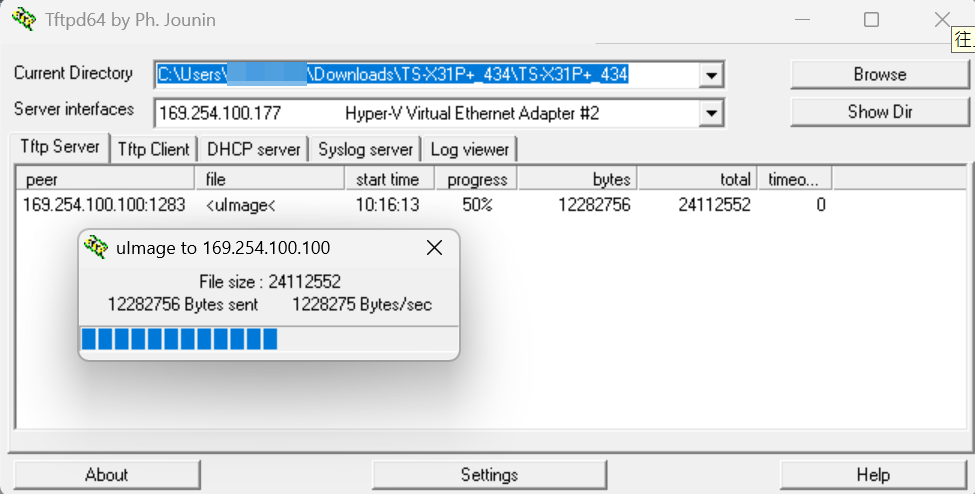Viewport: 975px width, 494px height.
Task: Click the uImage transfer popup icon
Action: (x=96, y=248)
